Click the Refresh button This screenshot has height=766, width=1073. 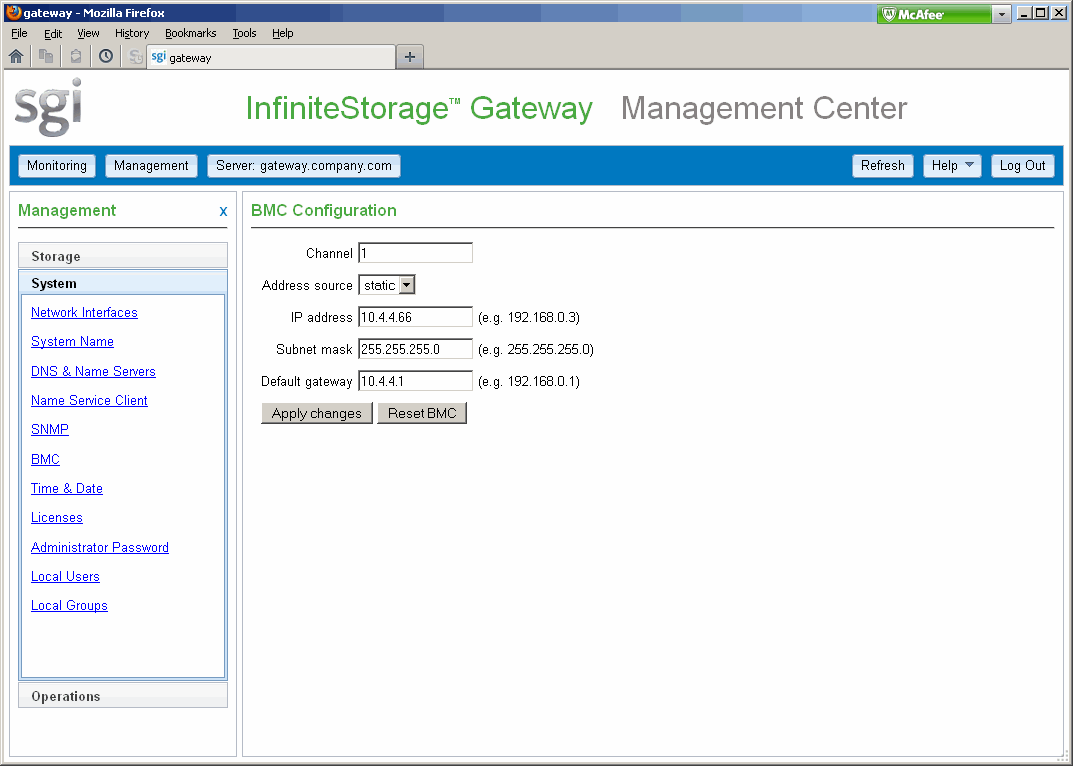[883, 166]
